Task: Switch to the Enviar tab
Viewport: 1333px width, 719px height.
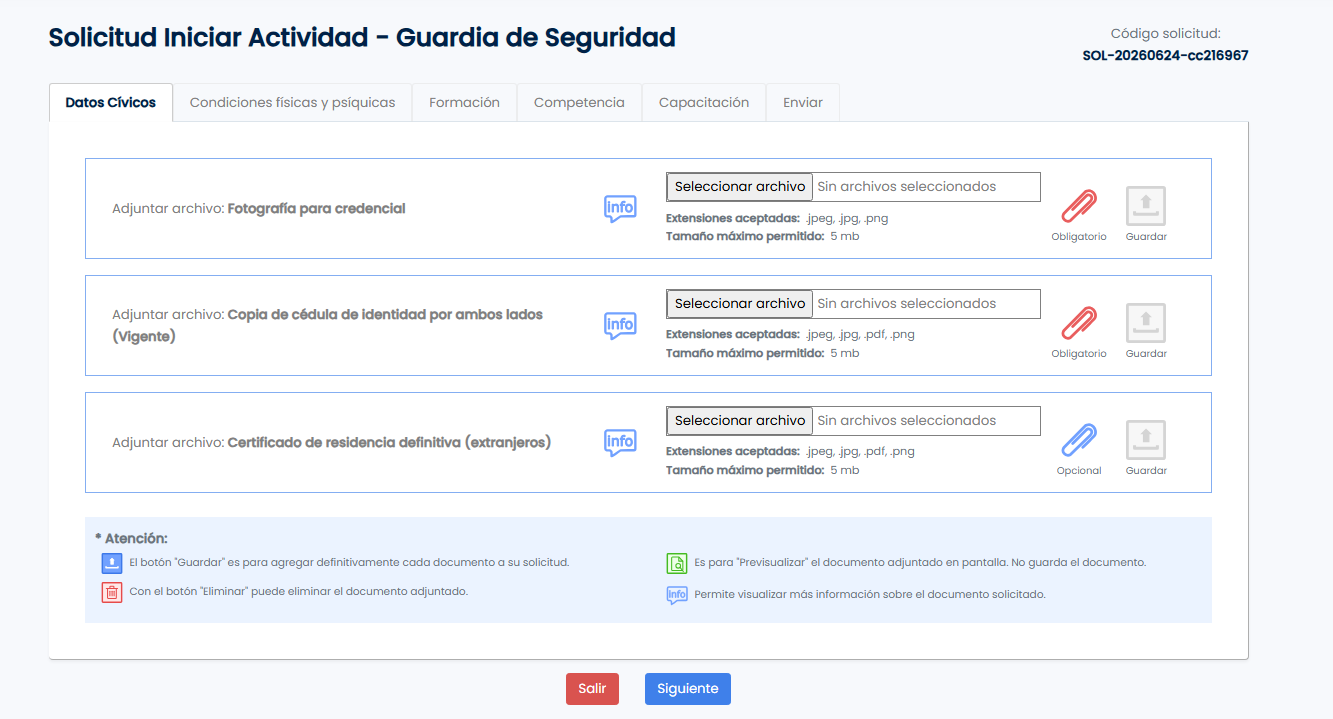Action: (x=803, y=102)
